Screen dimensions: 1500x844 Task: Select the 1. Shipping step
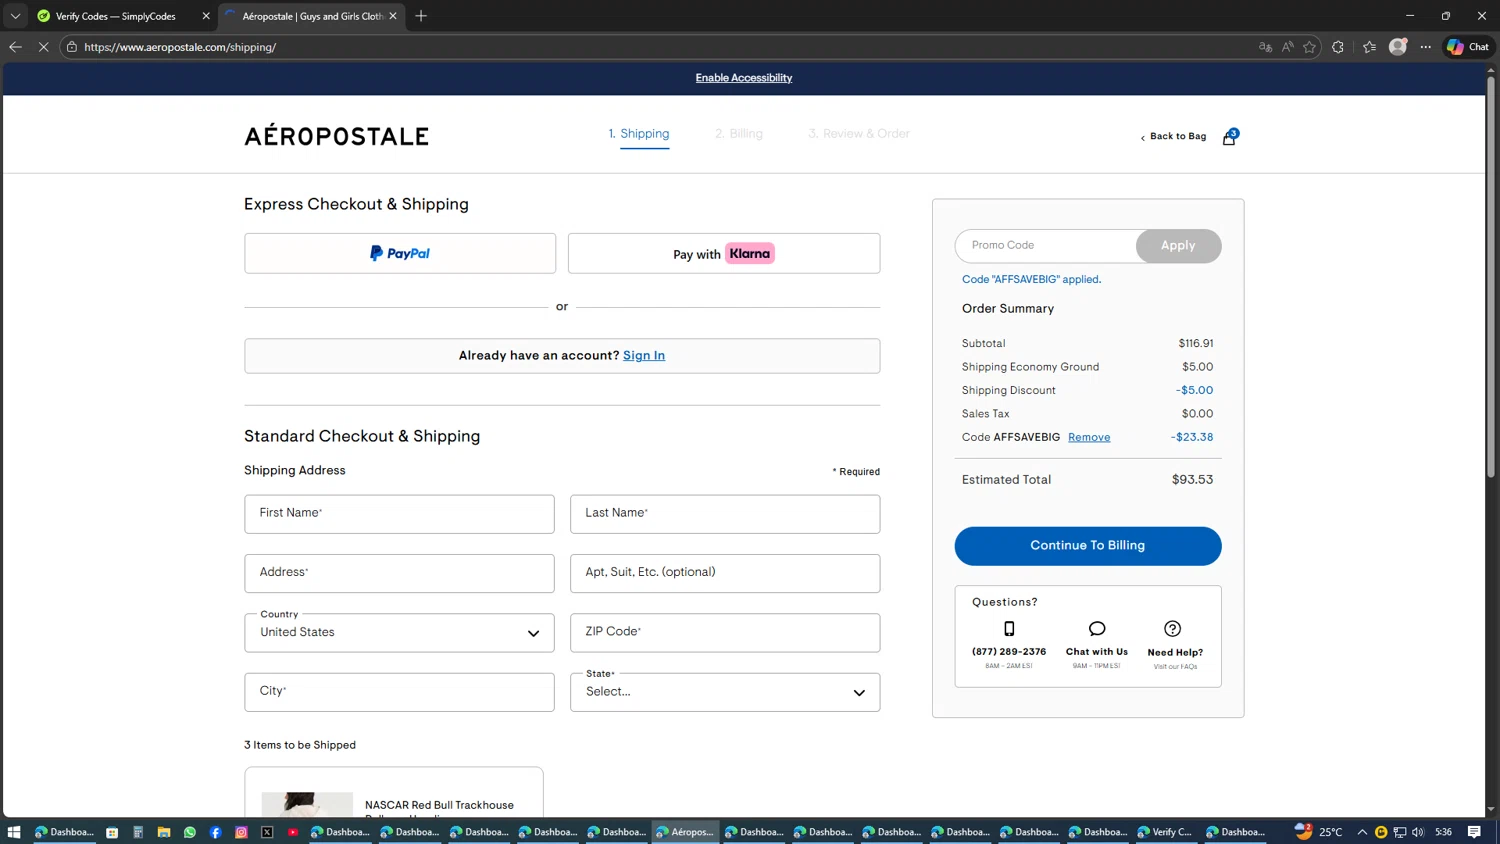click(639, 134)
